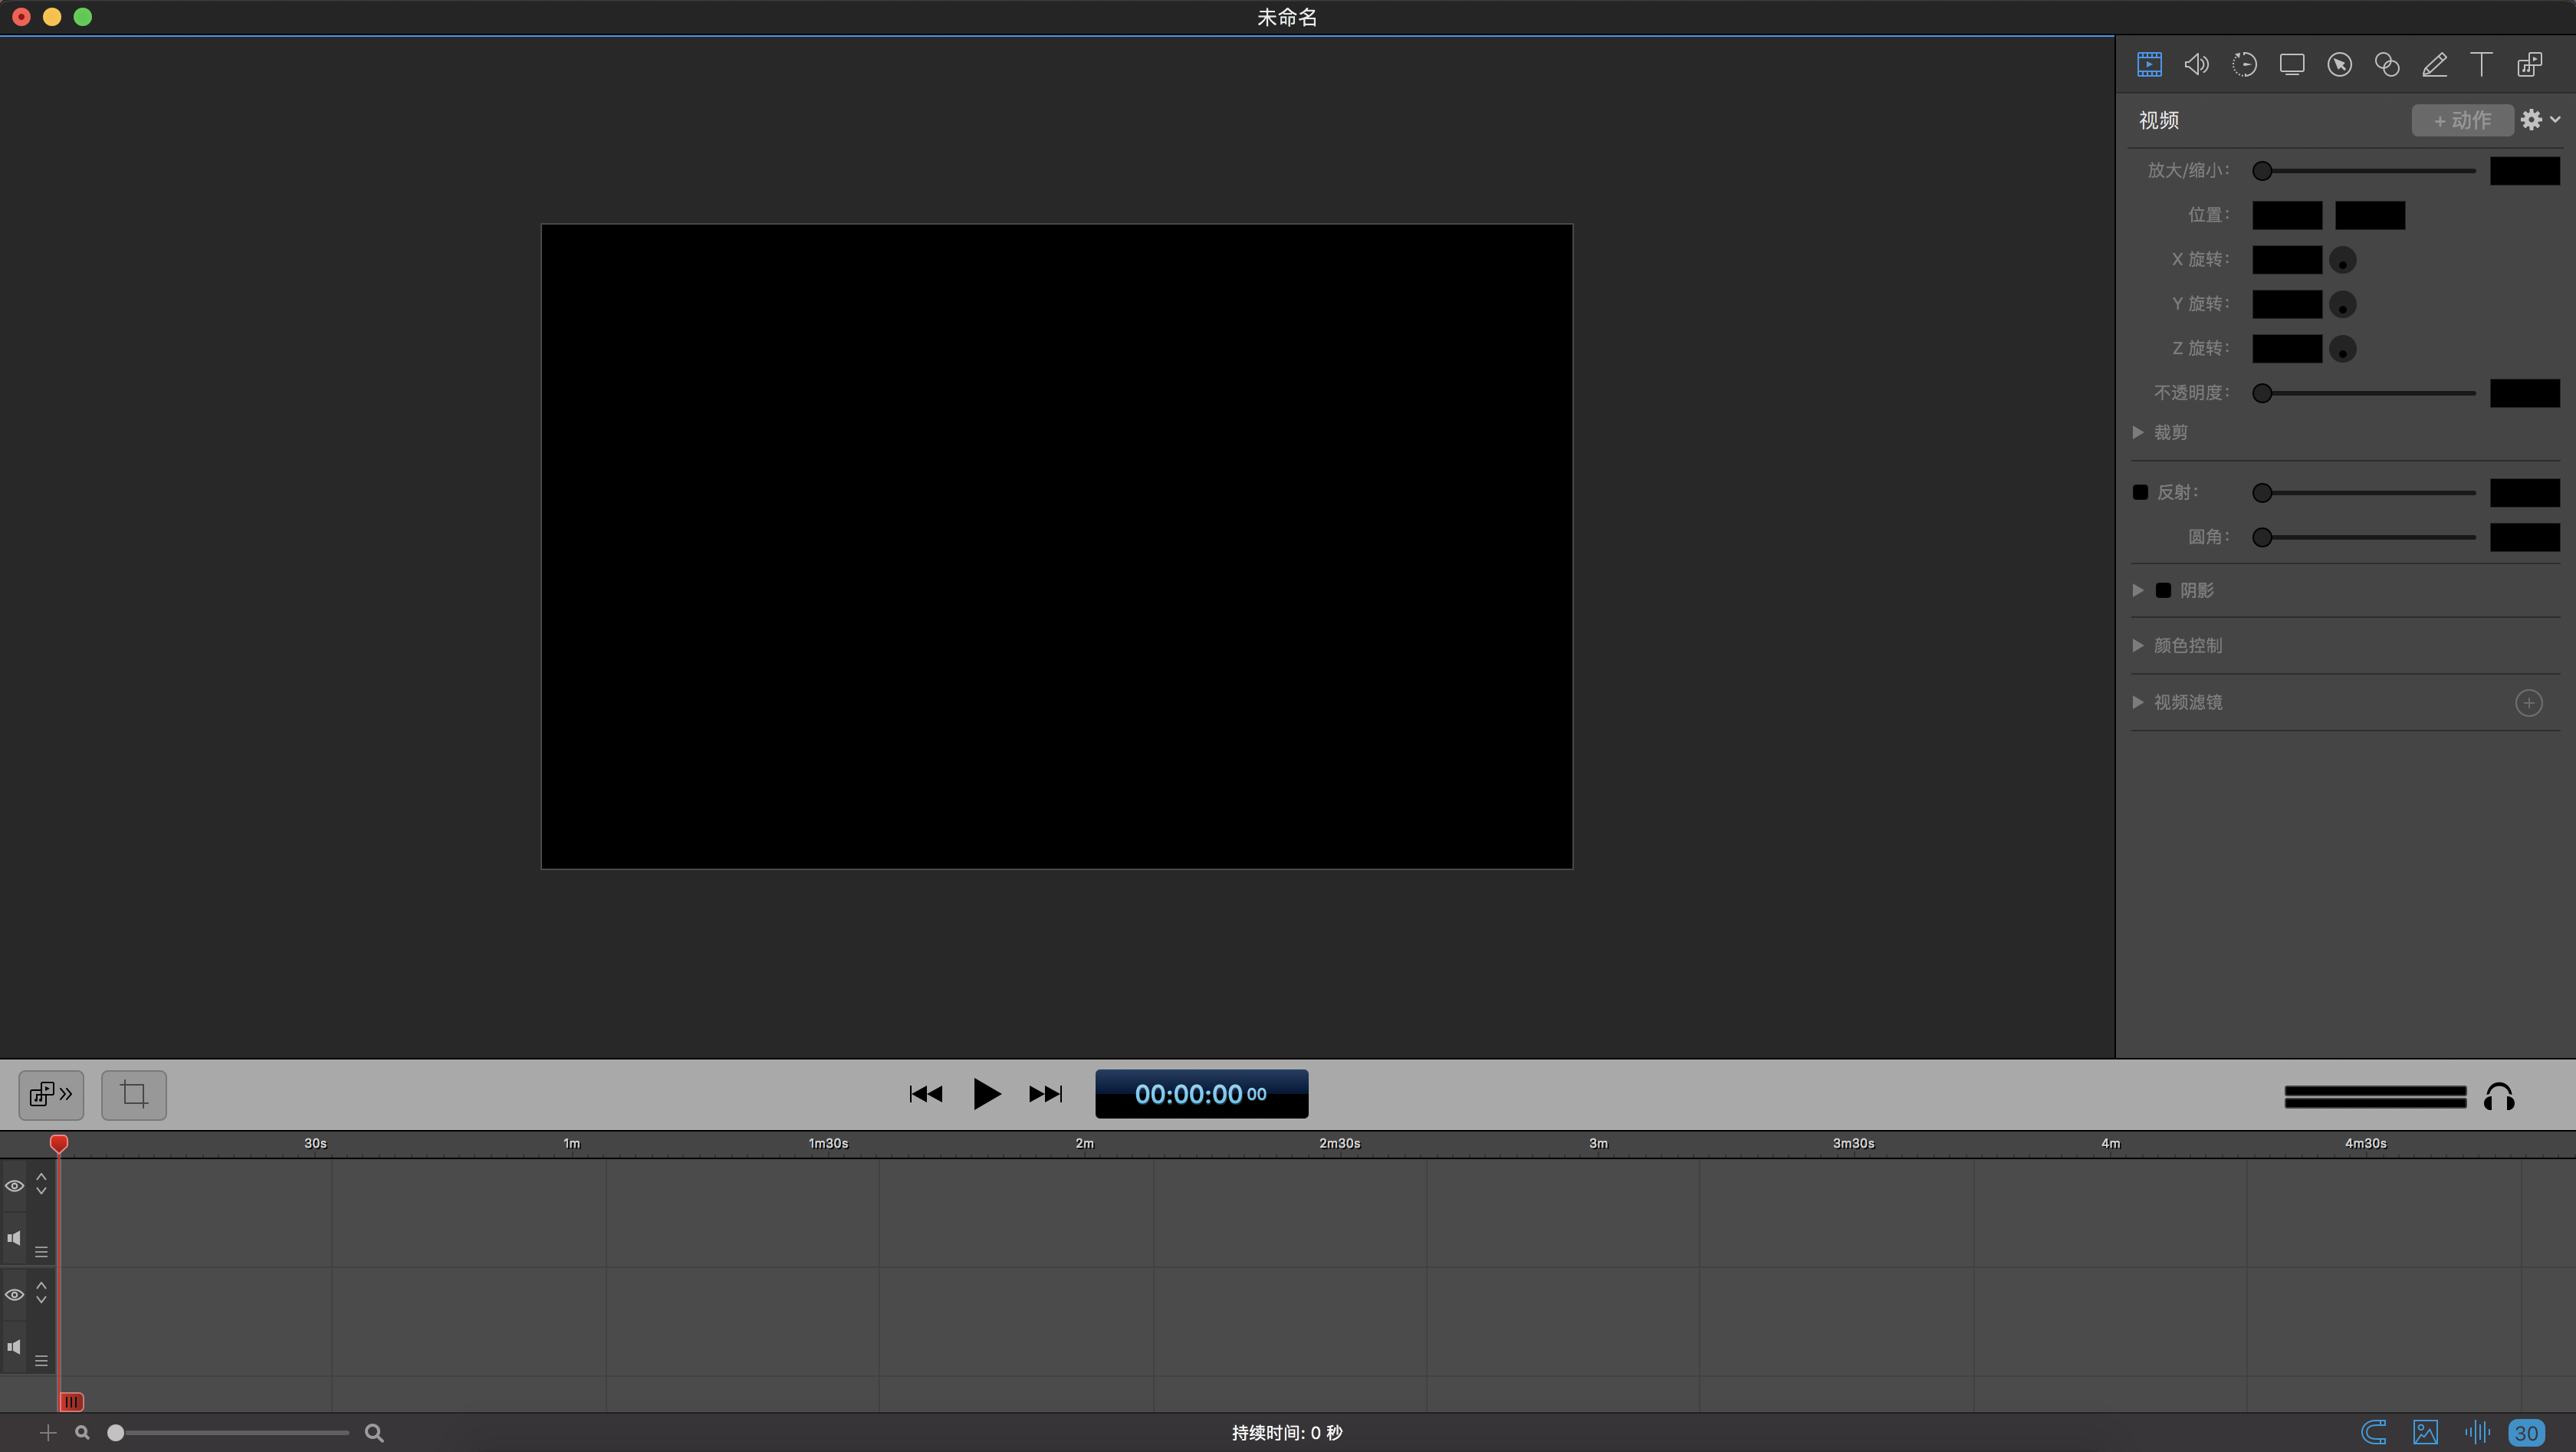
Task: Open the Video Motion properties tab
Action: pyautogui.click(x=2244, y=65)
